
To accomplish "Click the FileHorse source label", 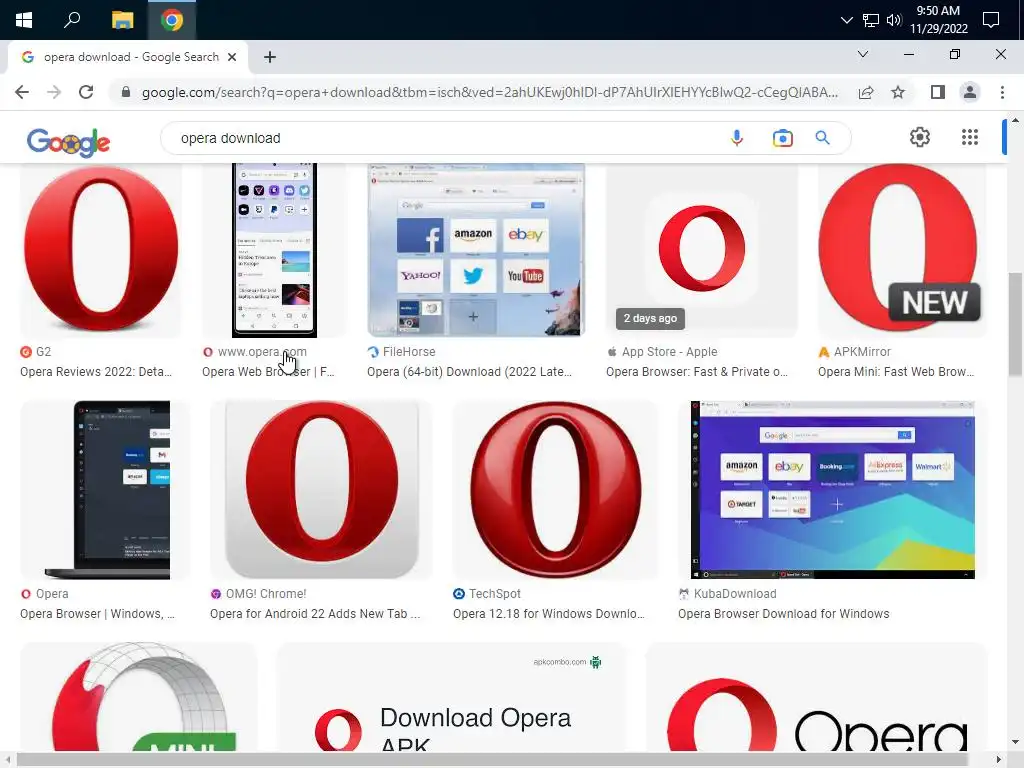I will [x=409, y=351].
